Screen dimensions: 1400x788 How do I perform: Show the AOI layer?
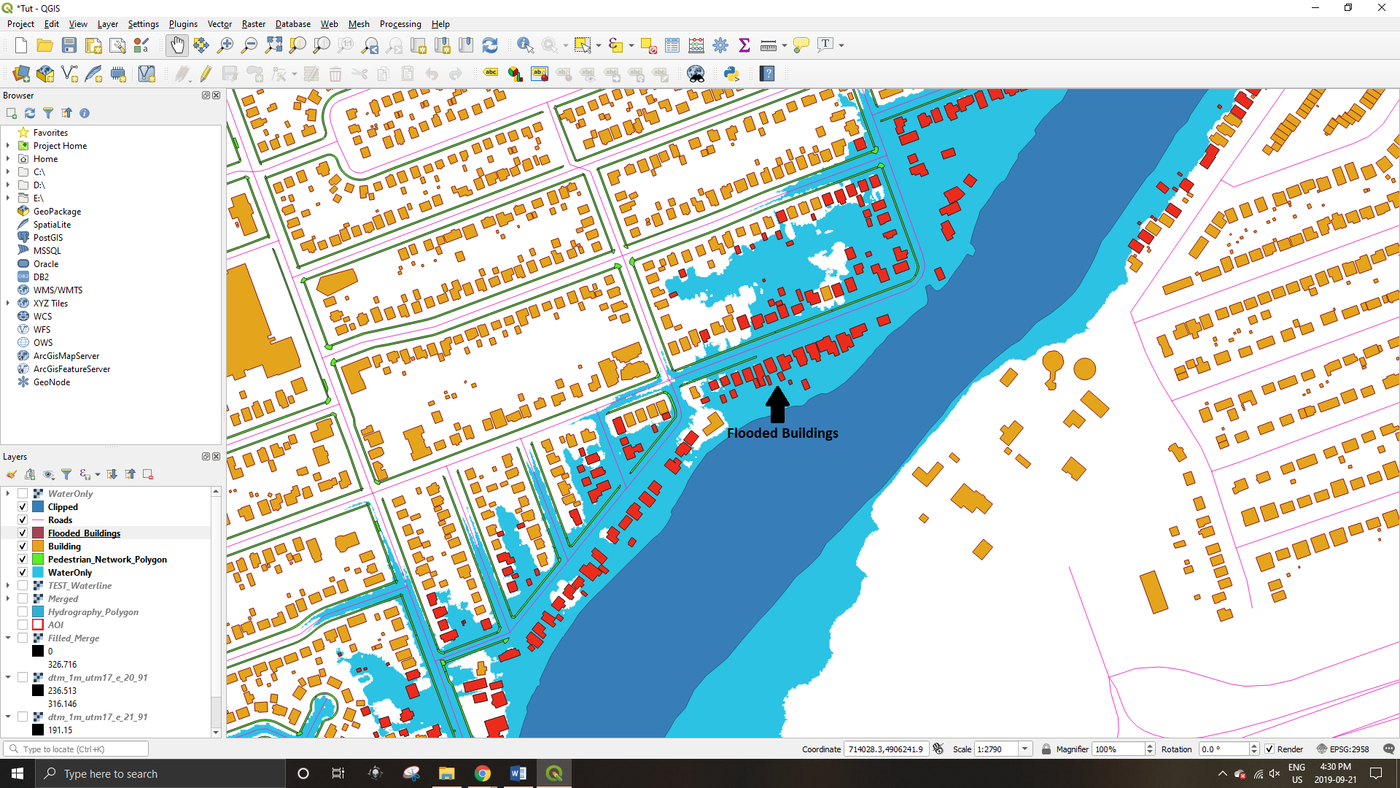pyautogui.click(x=23, y=625)
